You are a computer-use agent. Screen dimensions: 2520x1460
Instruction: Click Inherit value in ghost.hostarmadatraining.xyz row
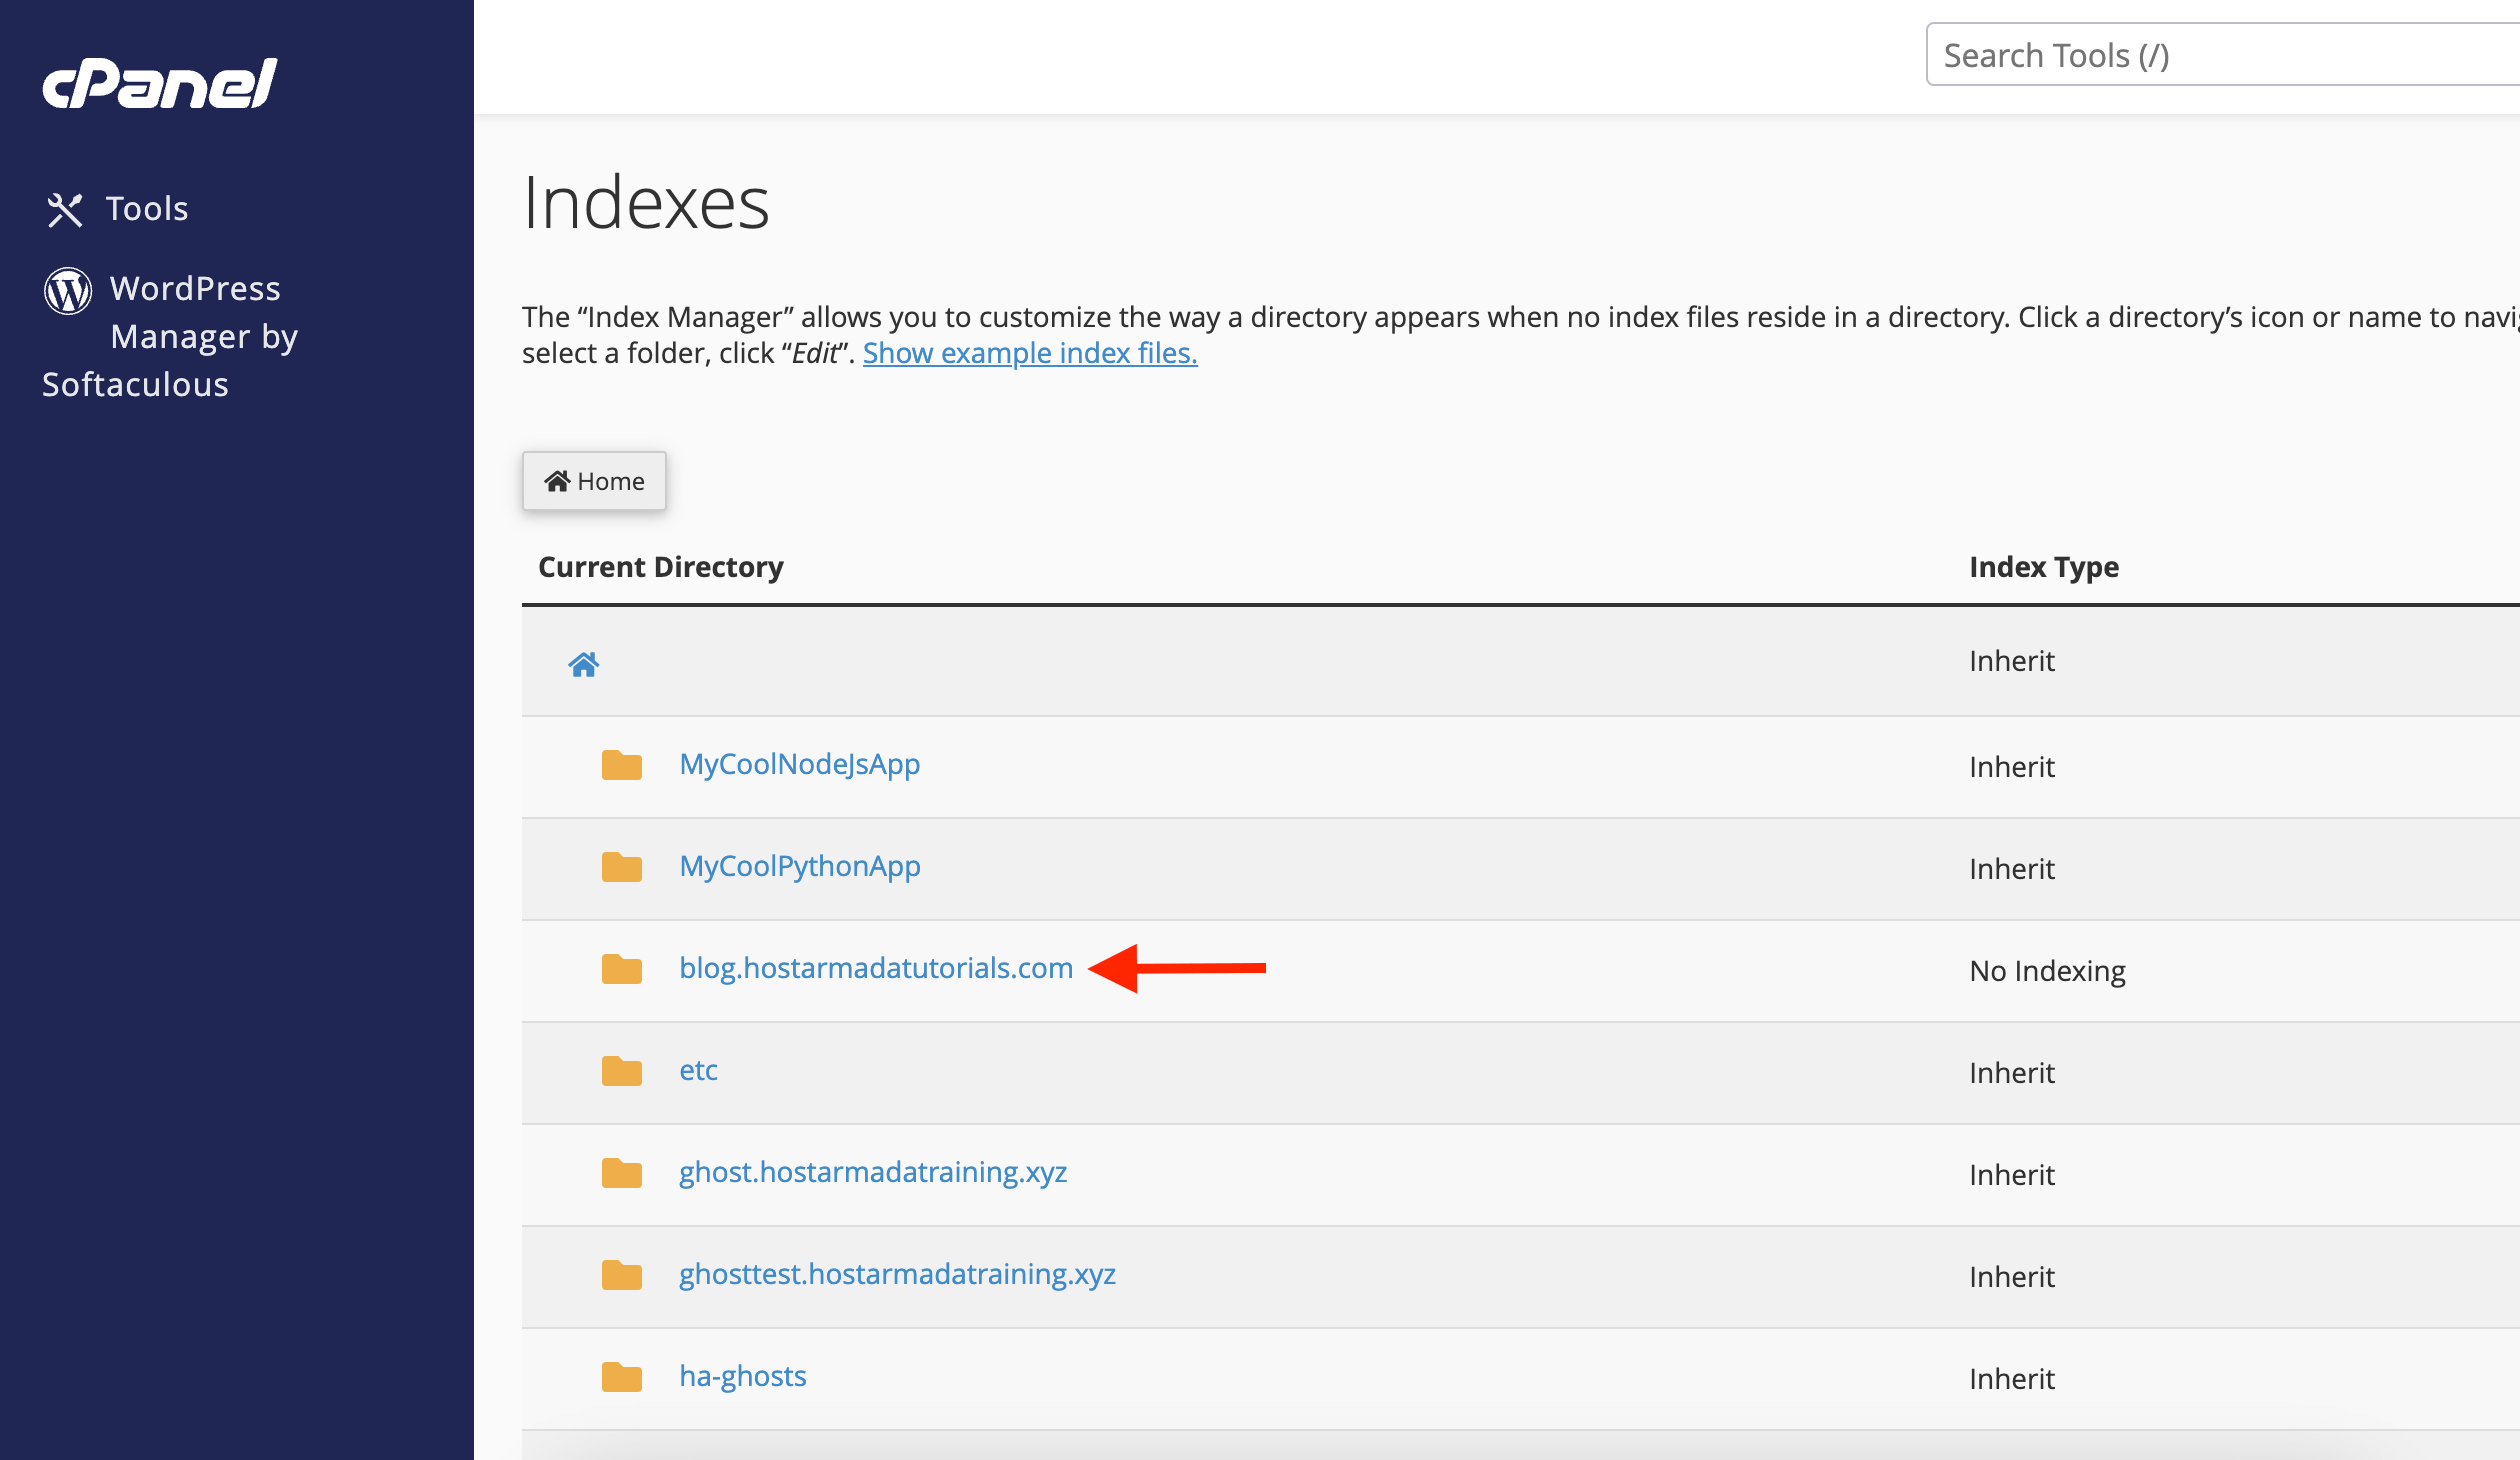point(2012,1175)
